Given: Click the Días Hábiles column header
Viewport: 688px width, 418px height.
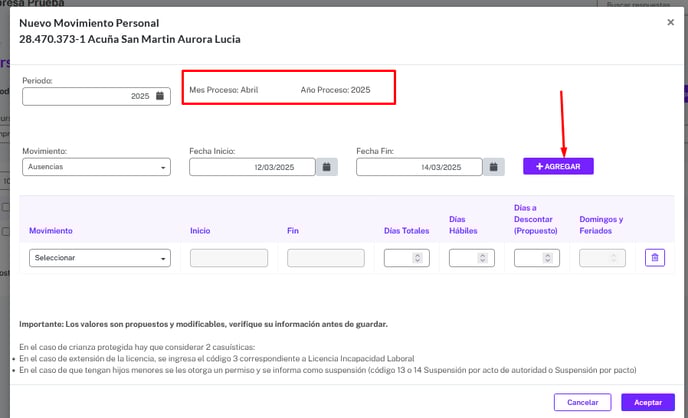Looking at the screenshot, I should click(x=463, y=225).
